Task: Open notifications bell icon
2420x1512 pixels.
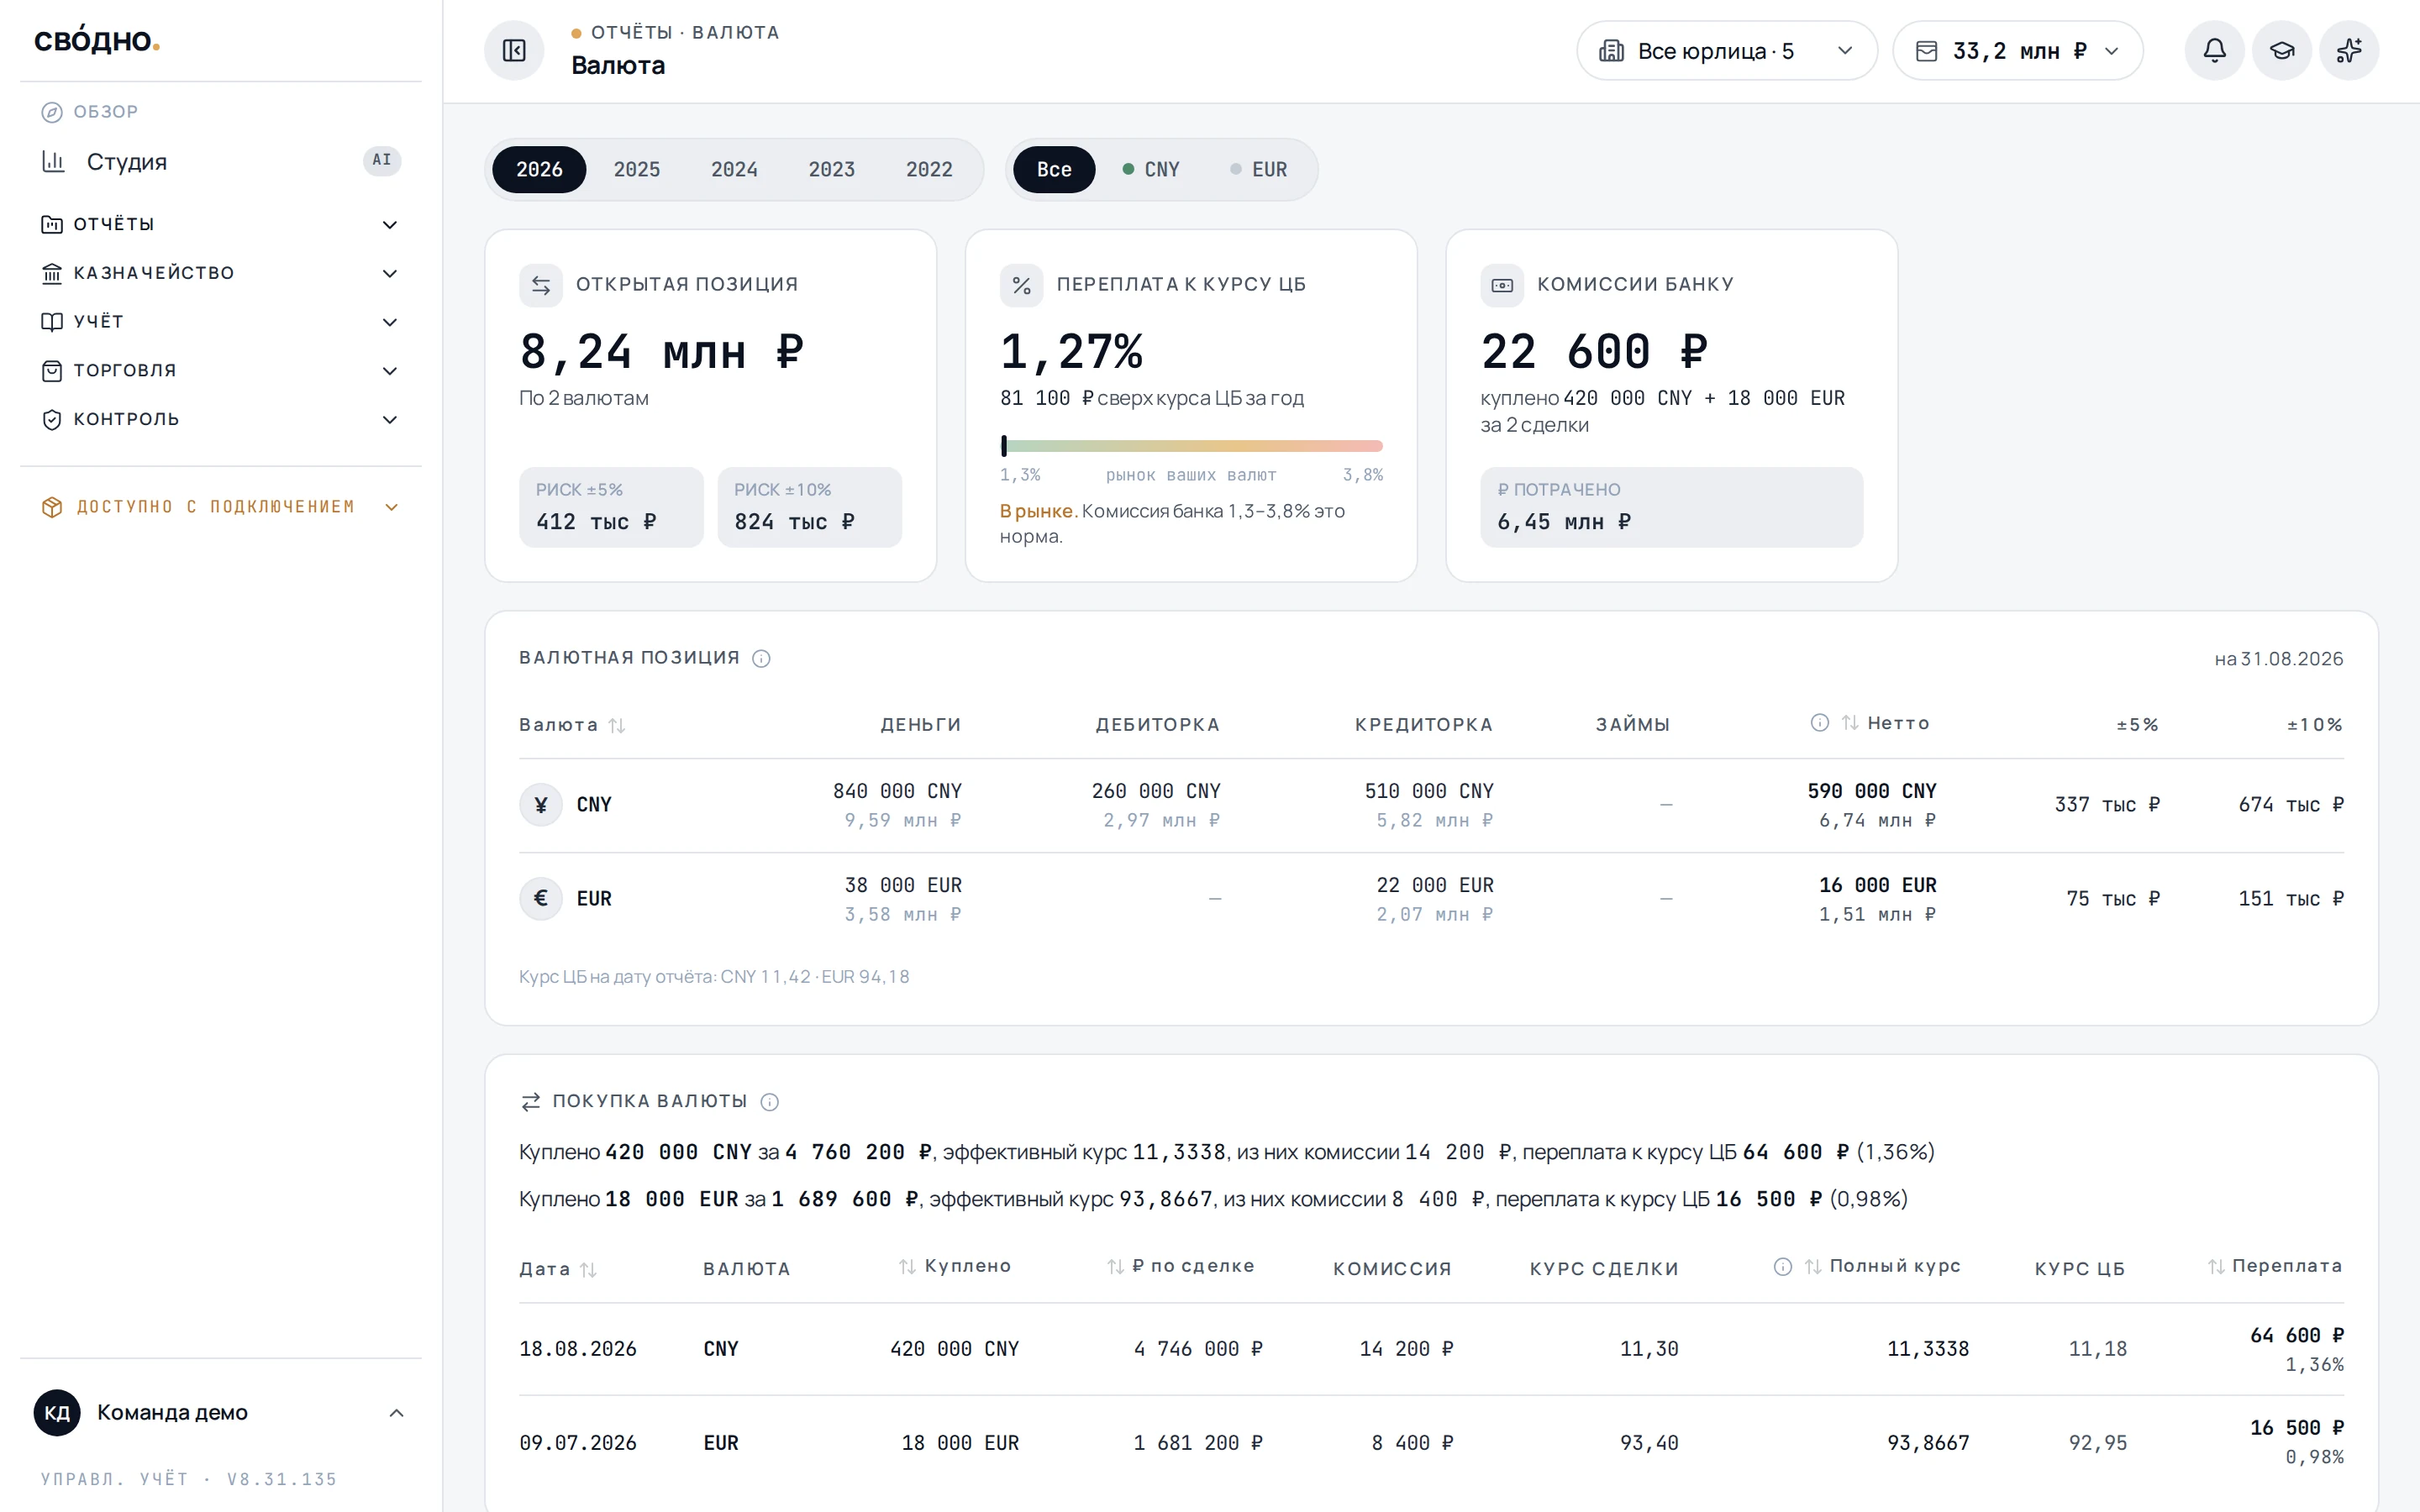Action: point(2214,50)
